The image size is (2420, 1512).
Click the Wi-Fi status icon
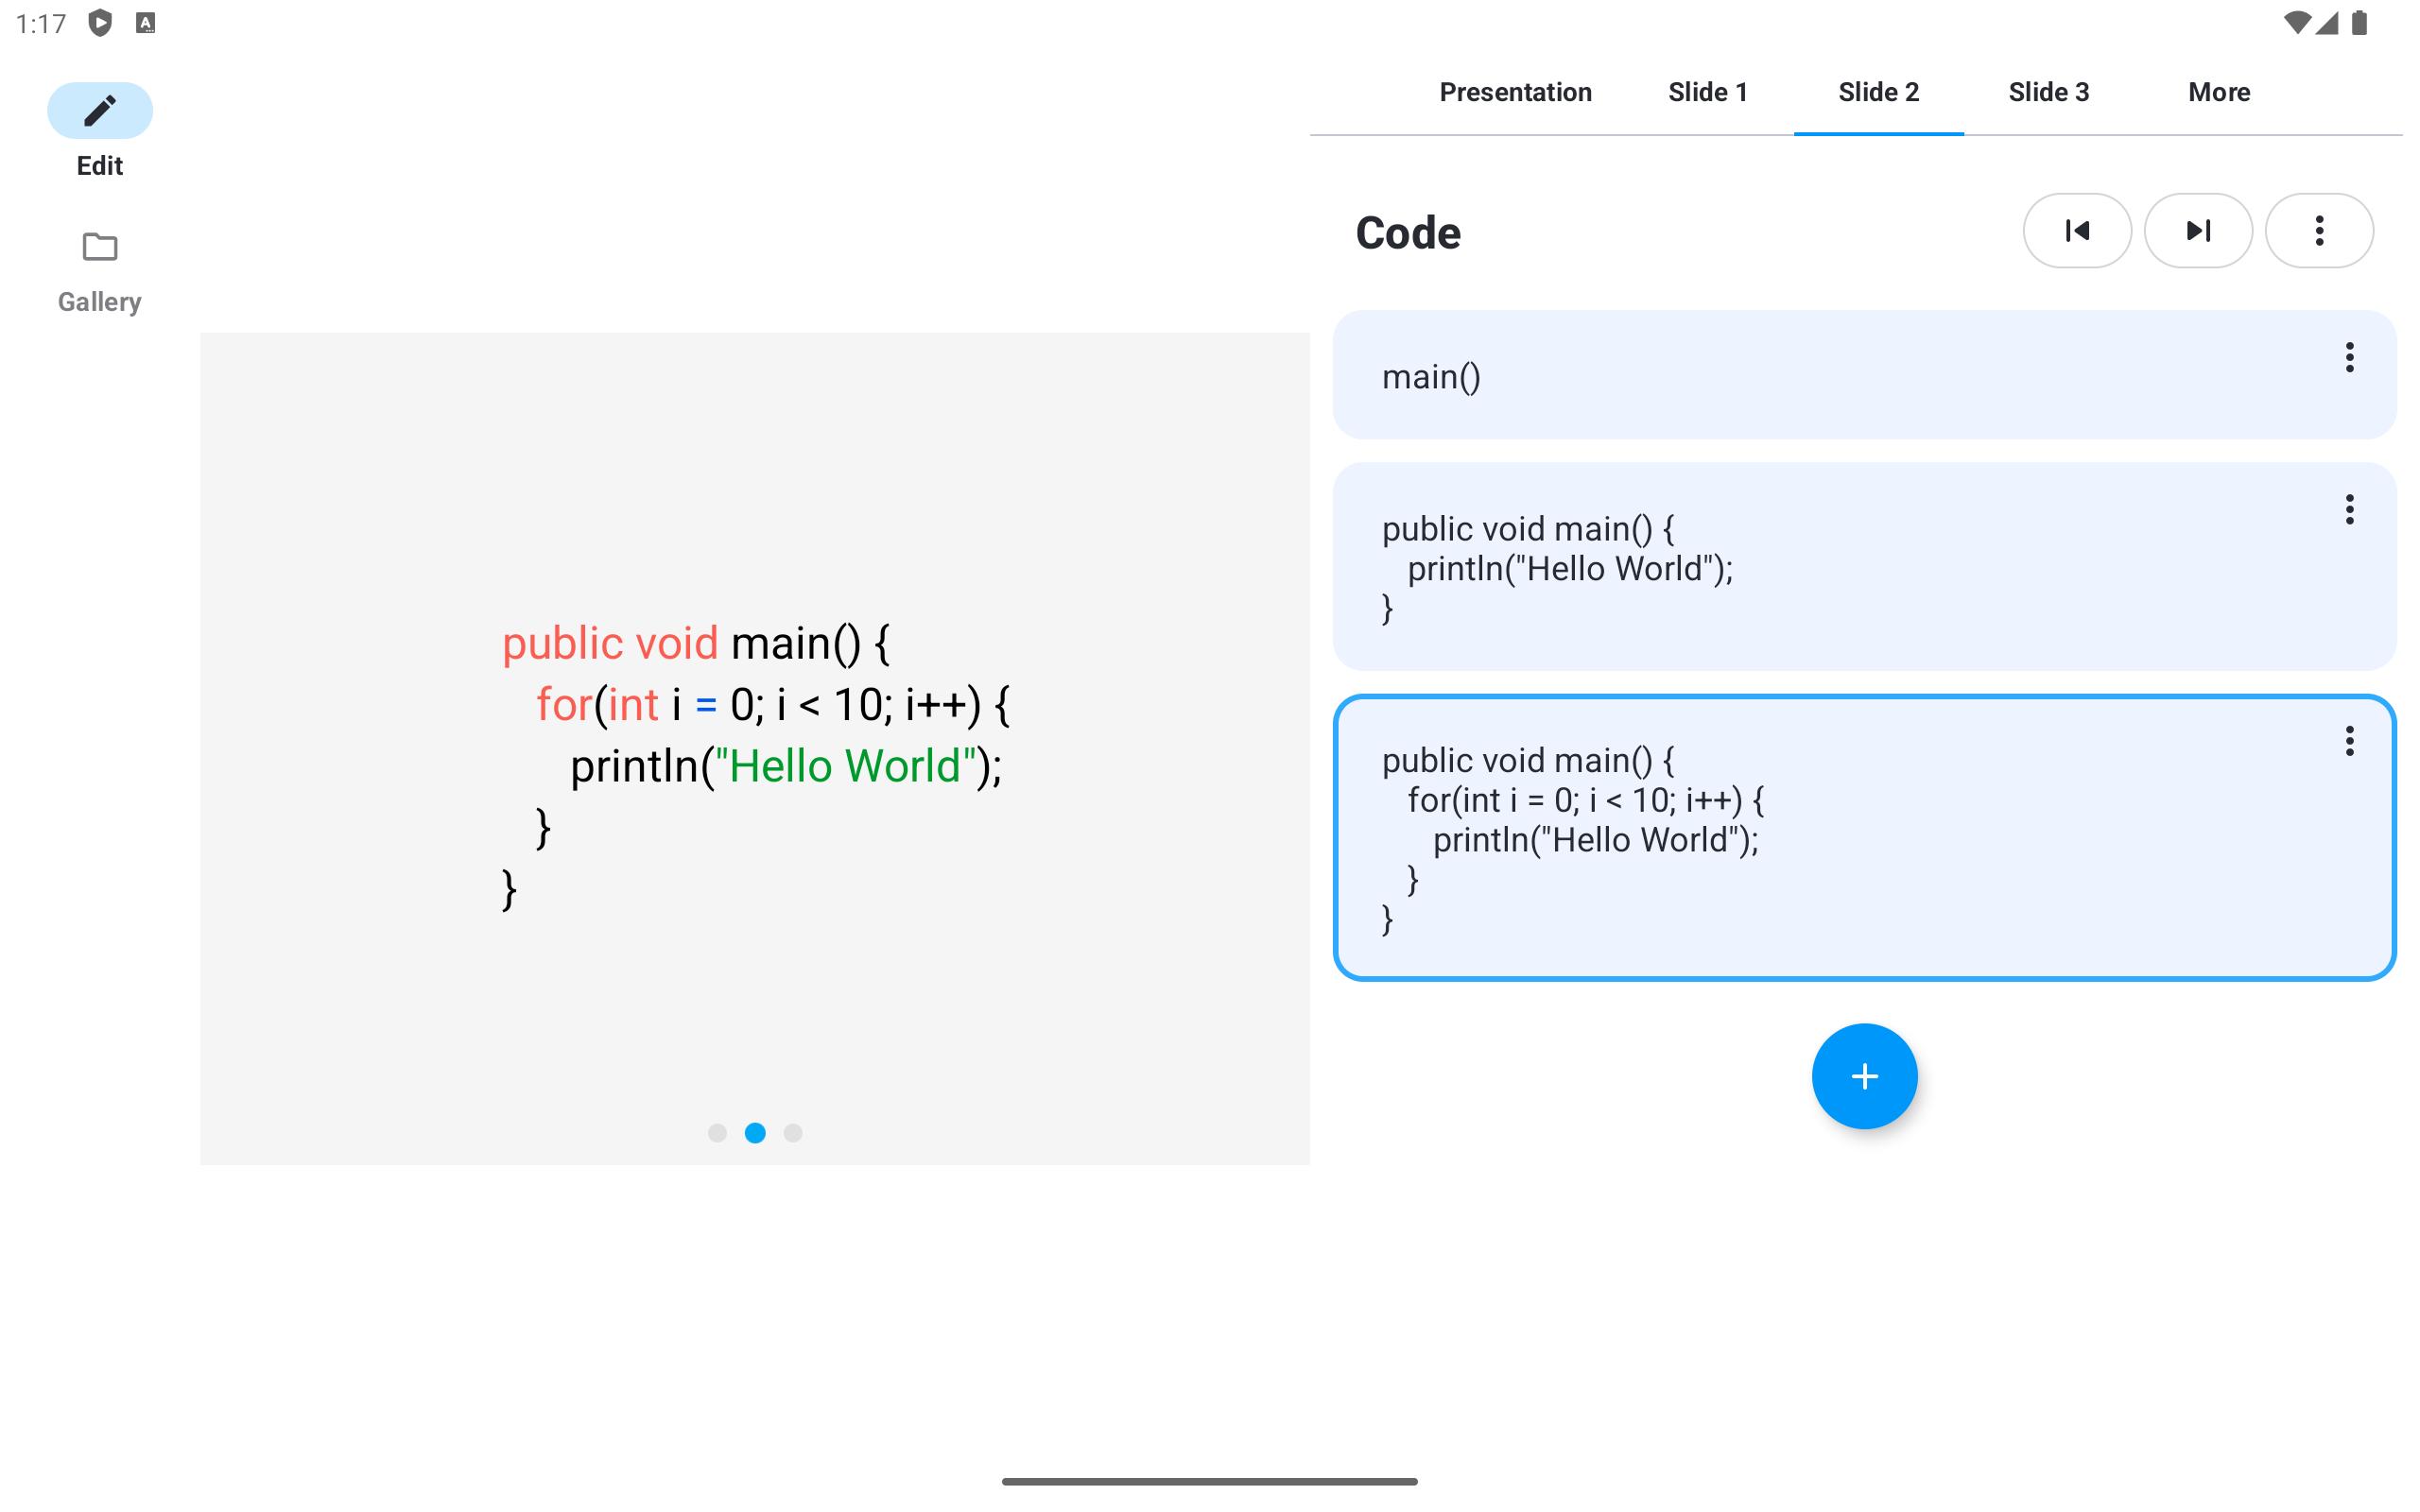click(x=2296, y=22)
